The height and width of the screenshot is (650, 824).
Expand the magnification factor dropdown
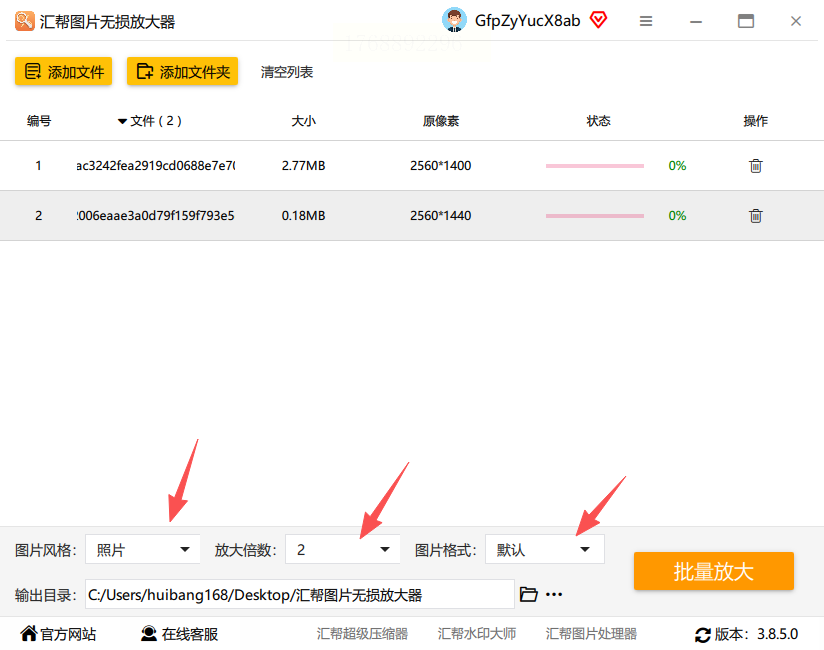coord(343,550)
